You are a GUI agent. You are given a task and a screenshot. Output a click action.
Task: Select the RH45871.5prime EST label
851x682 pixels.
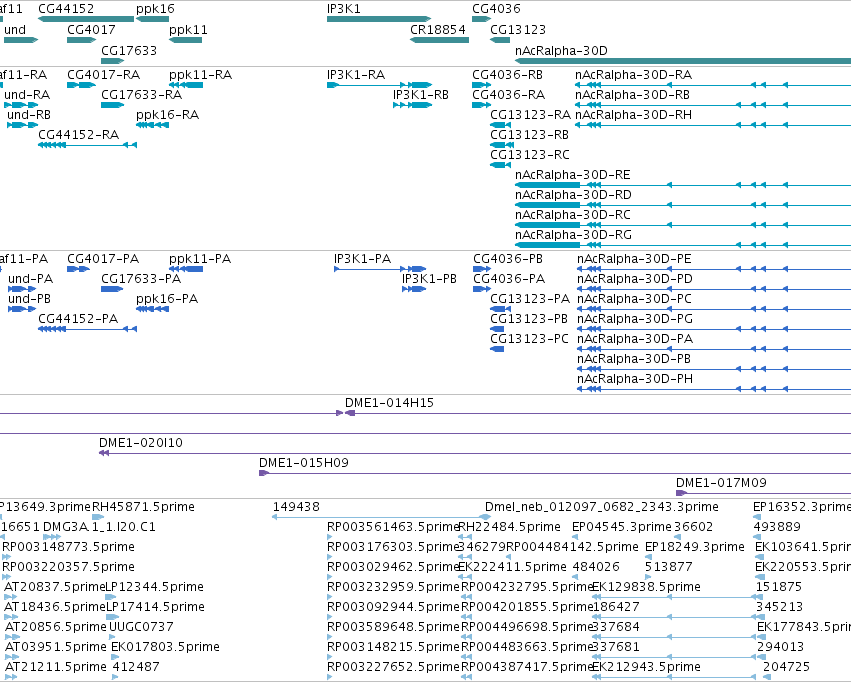143,507
